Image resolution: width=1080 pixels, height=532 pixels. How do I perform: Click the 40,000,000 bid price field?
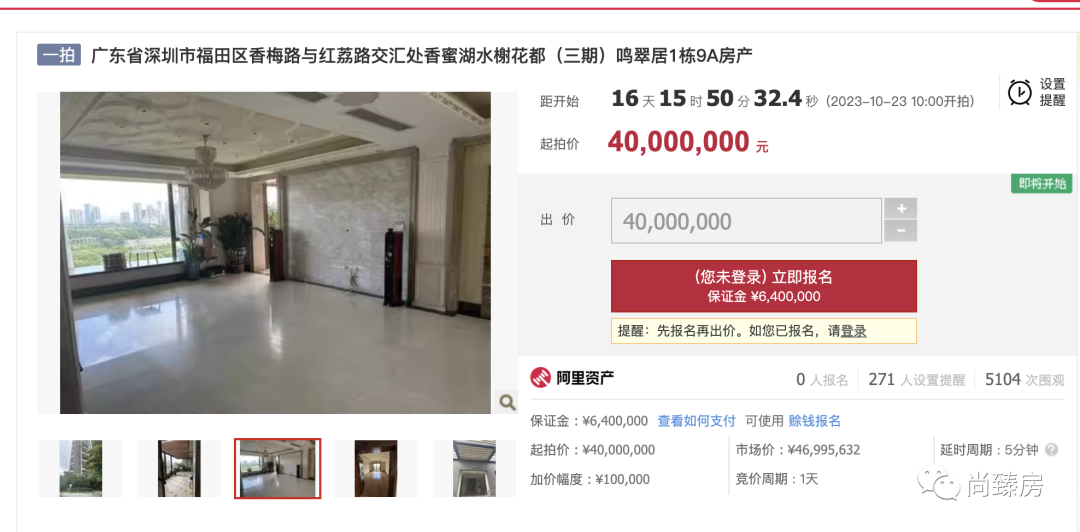point(746,221)
